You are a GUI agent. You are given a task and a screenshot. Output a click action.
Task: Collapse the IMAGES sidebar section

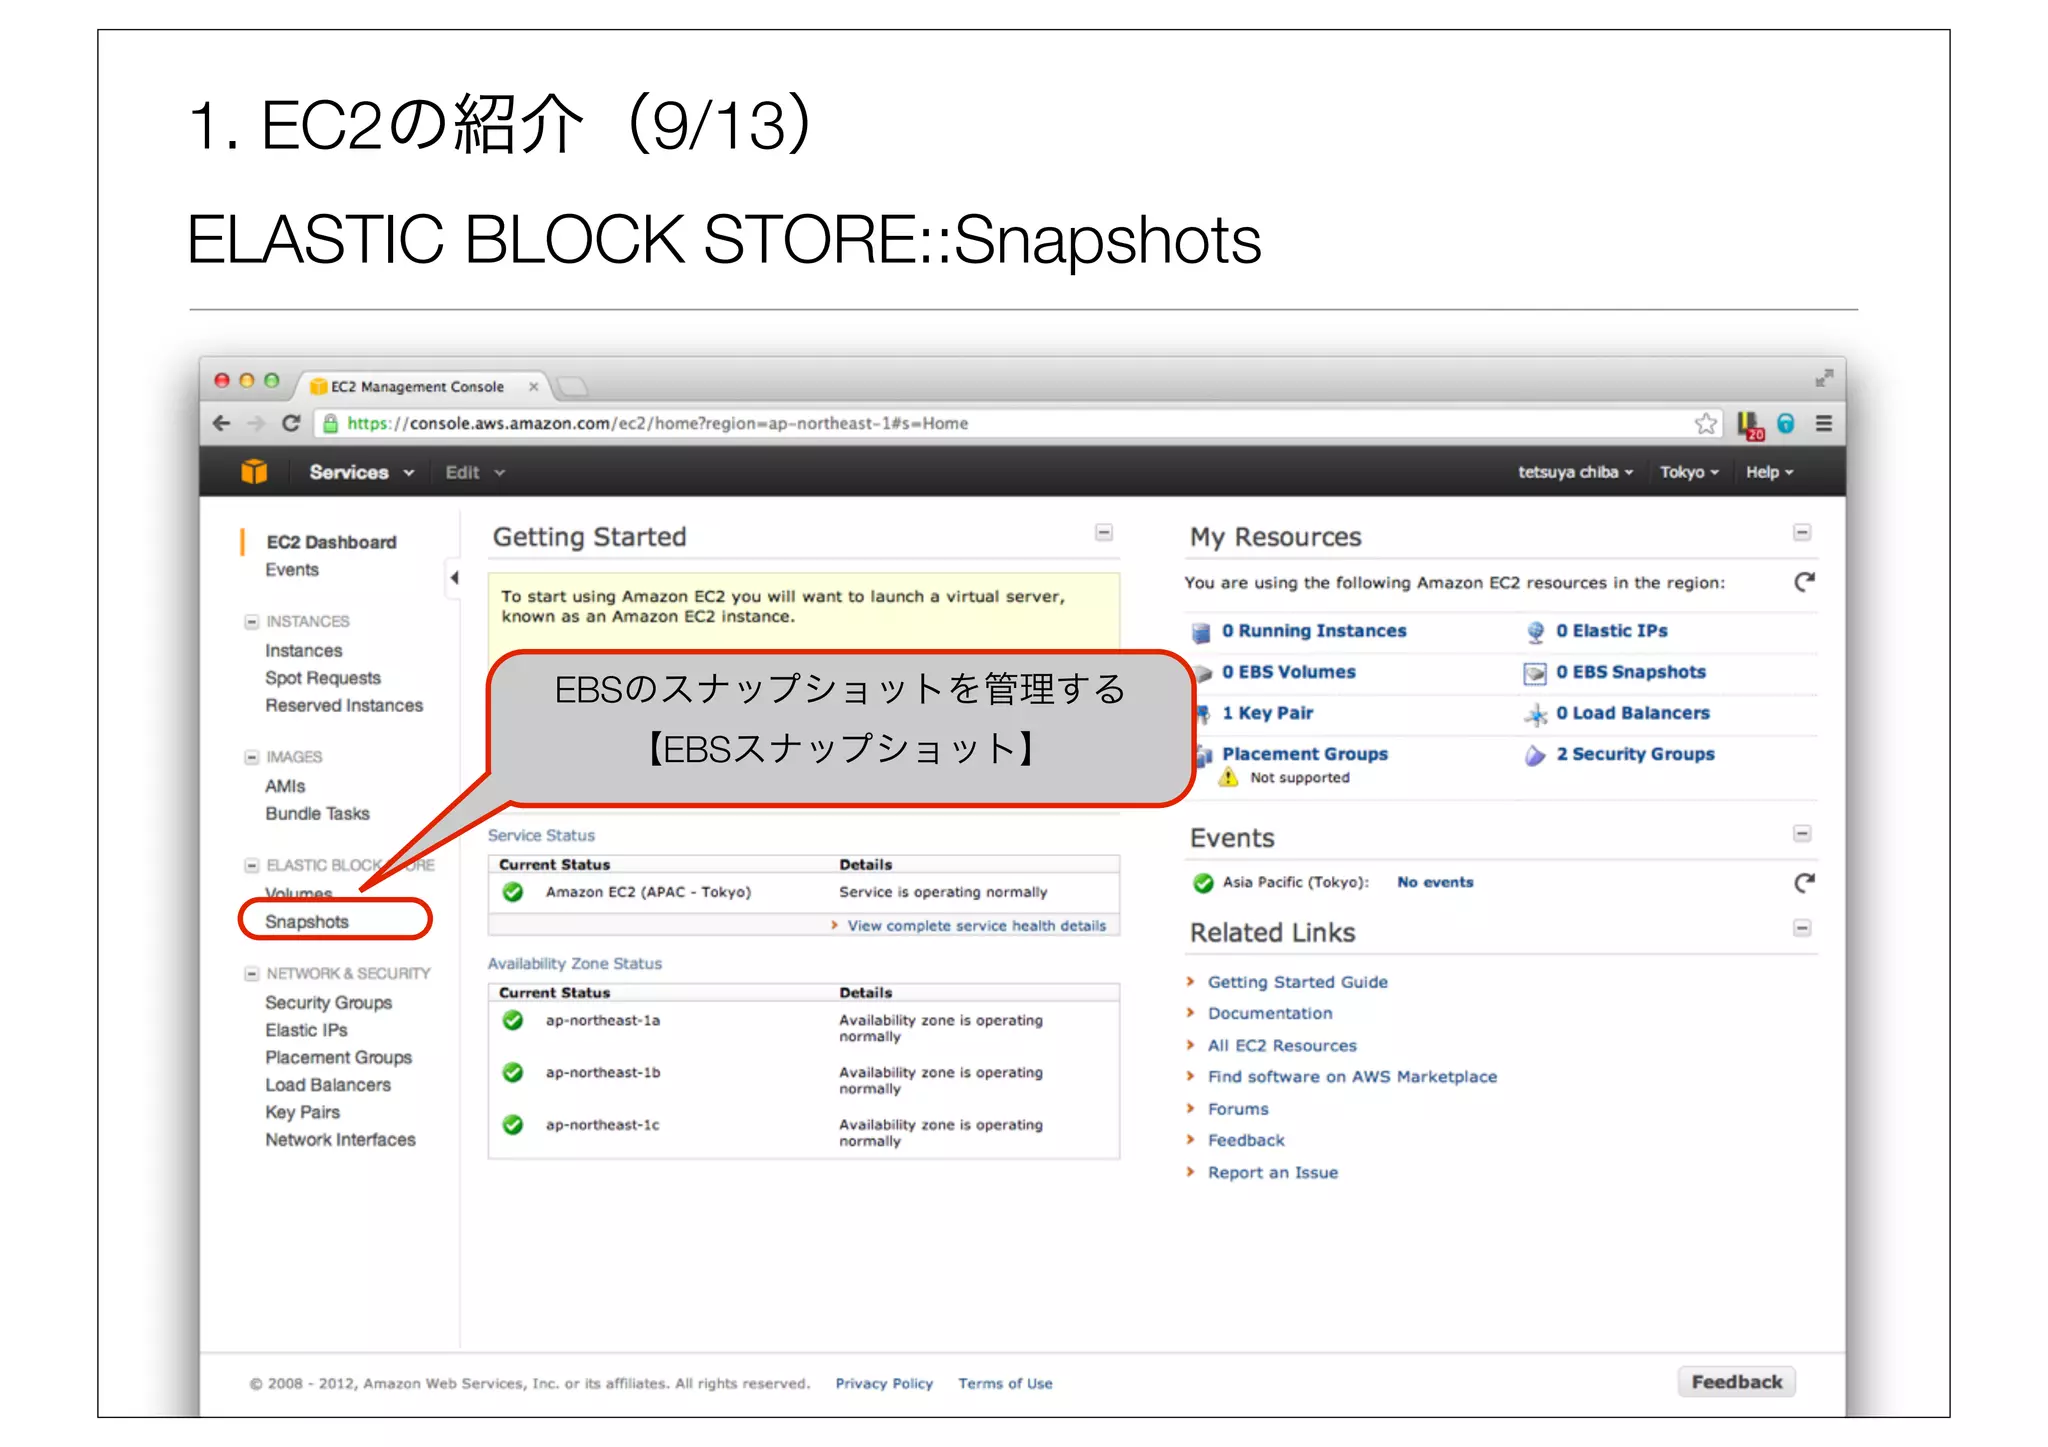tap(252, 757)
